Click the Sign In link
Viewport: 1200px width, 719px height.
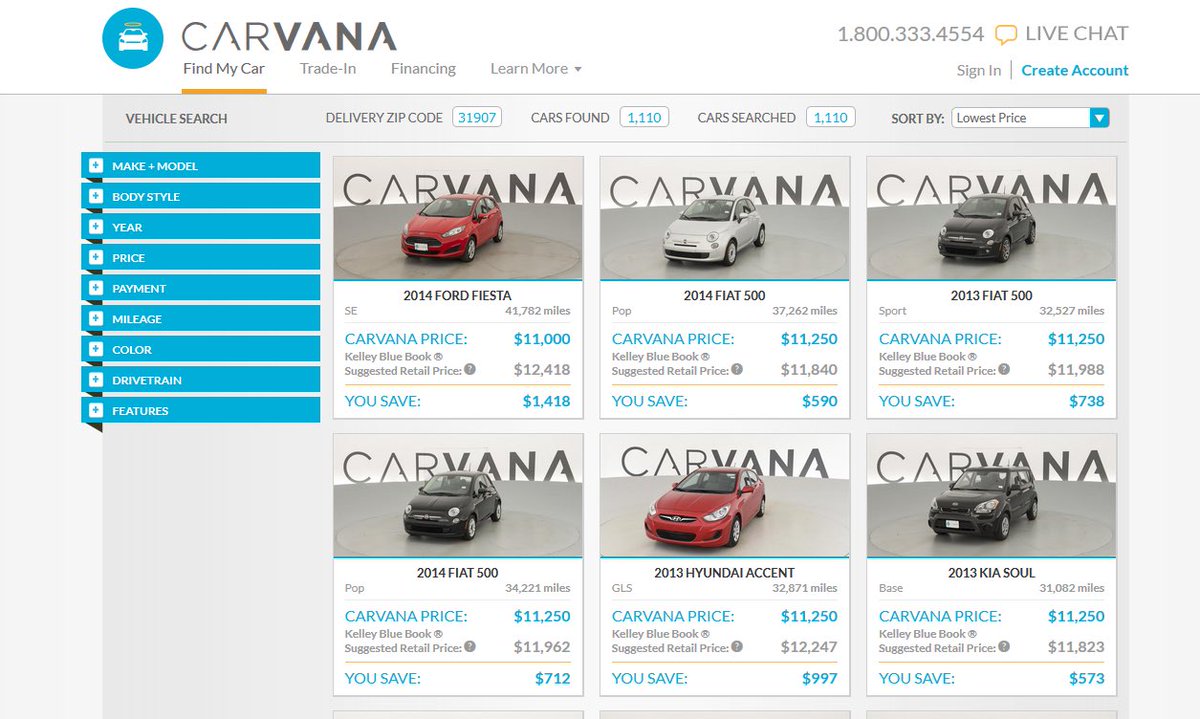(x=978, y=70)
